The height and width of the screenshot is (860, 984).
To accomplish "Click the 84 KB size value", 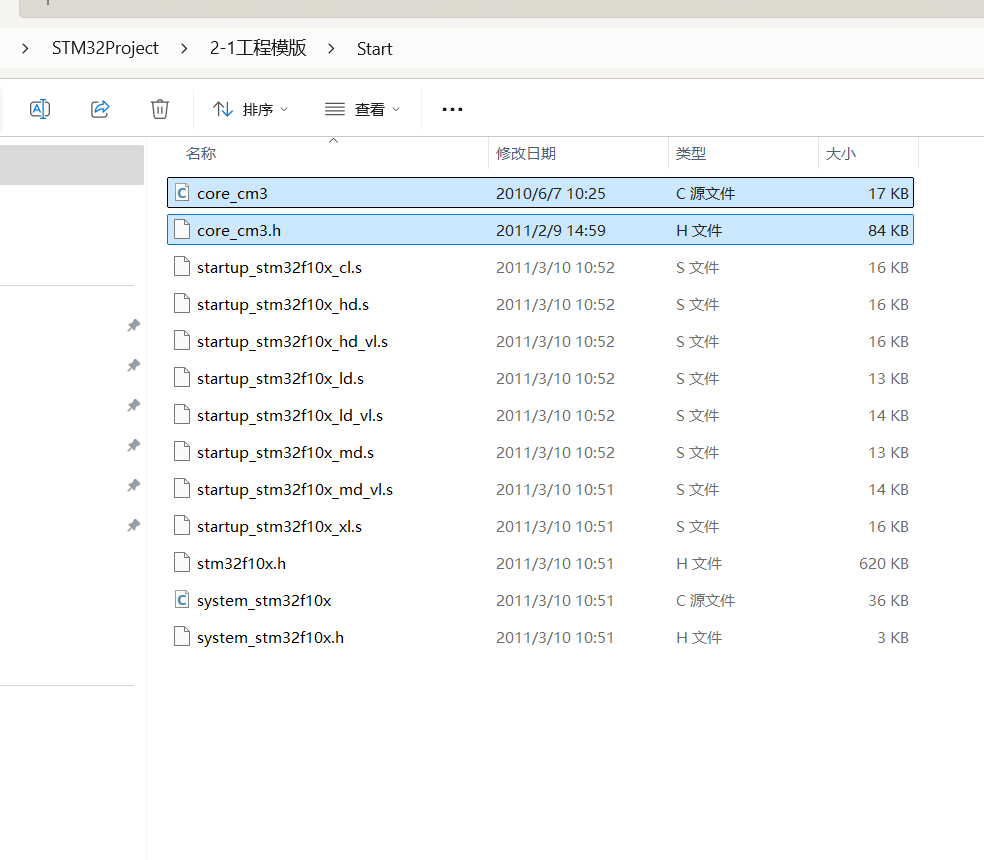I will [x=888, y=230].
